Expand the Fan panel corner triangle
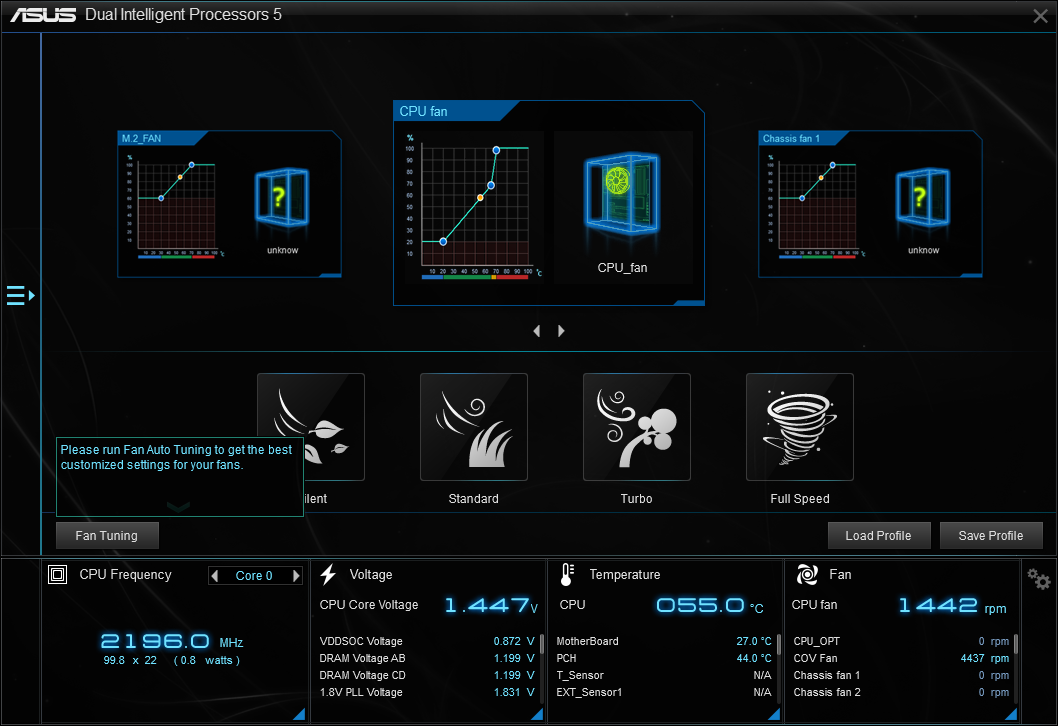1058x726 pixels. pyautogui.click(x=1011, y=714)
